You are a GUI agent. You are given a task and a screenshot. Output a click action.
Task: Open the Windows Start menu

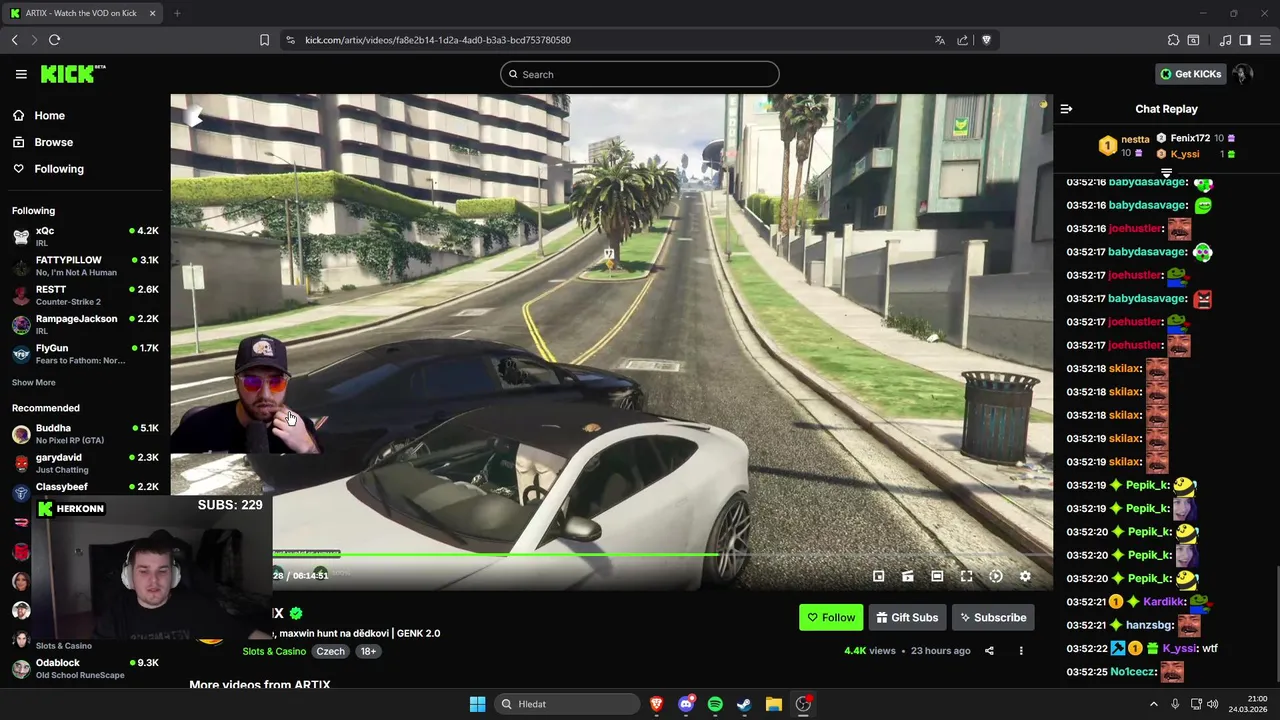tap(477, 704)
